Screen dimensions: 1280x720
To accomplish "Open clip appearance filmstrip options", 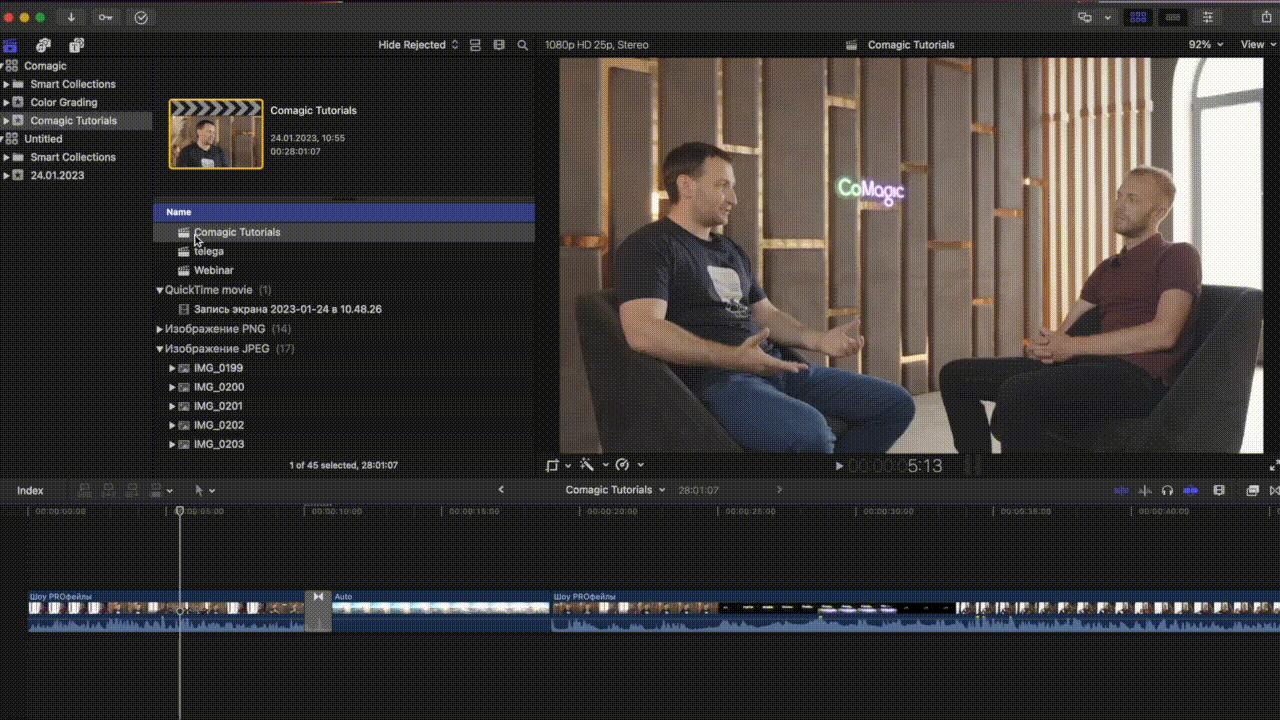I will [x=1219, y=491].
